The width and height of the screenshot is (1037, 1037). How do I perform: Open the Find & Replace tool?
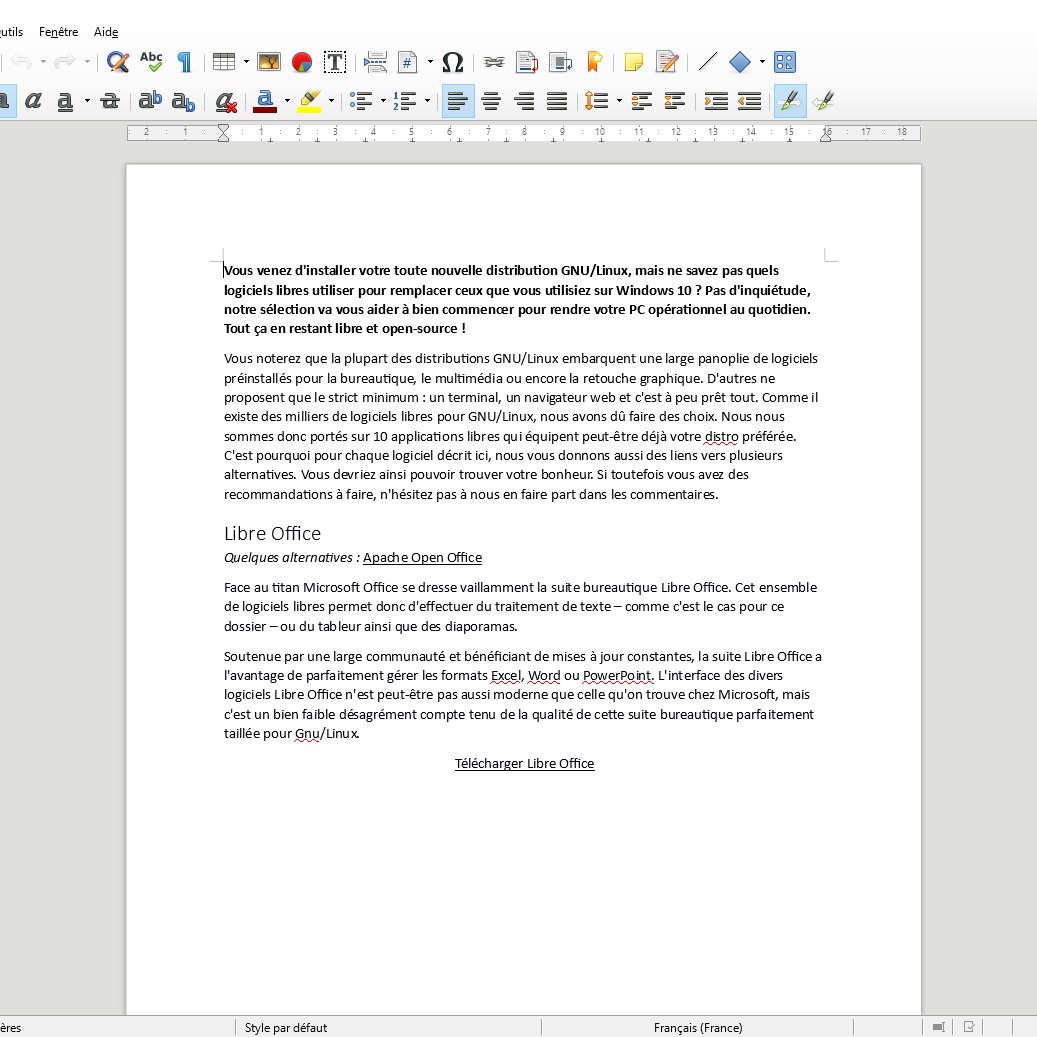(x=118, y=62)
